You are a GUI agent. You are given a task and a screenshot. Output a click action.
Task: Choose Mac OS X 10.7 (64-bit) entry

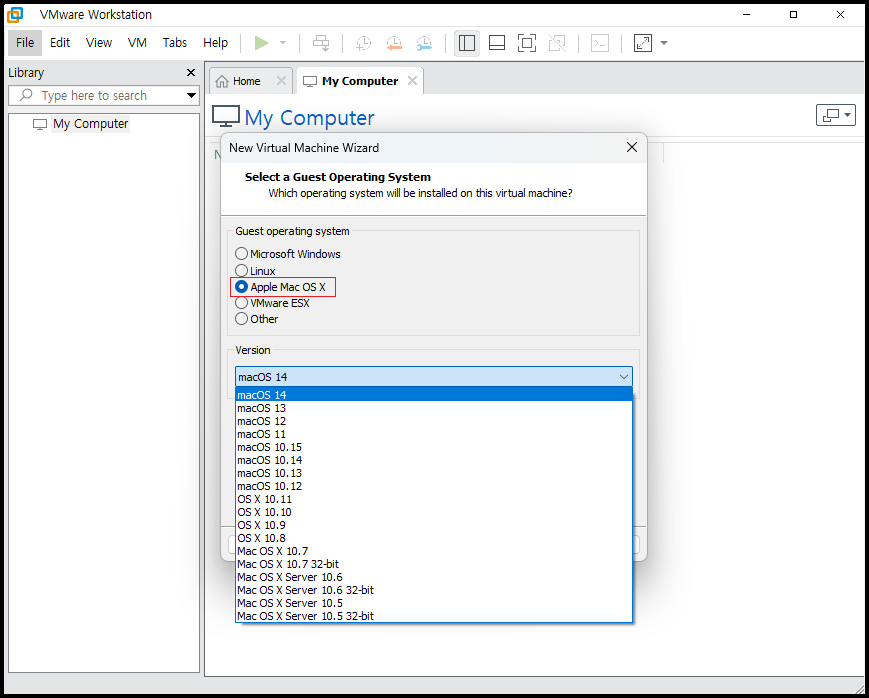[434, 551]
